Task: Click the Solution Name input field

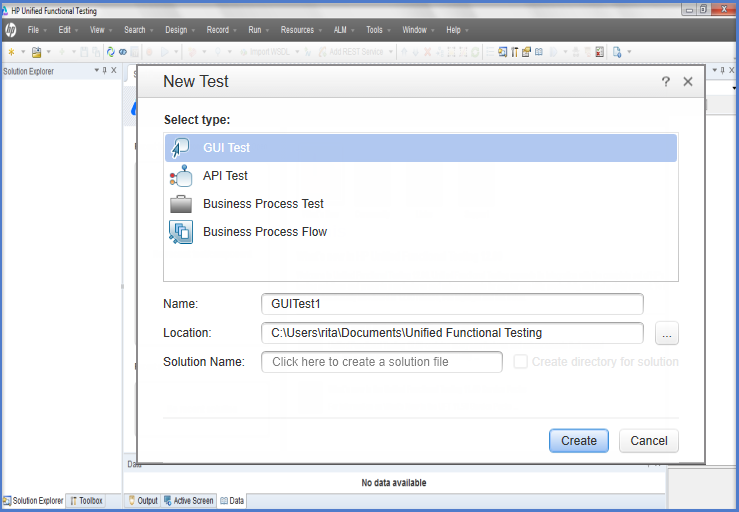Action: tap(382, 362)
